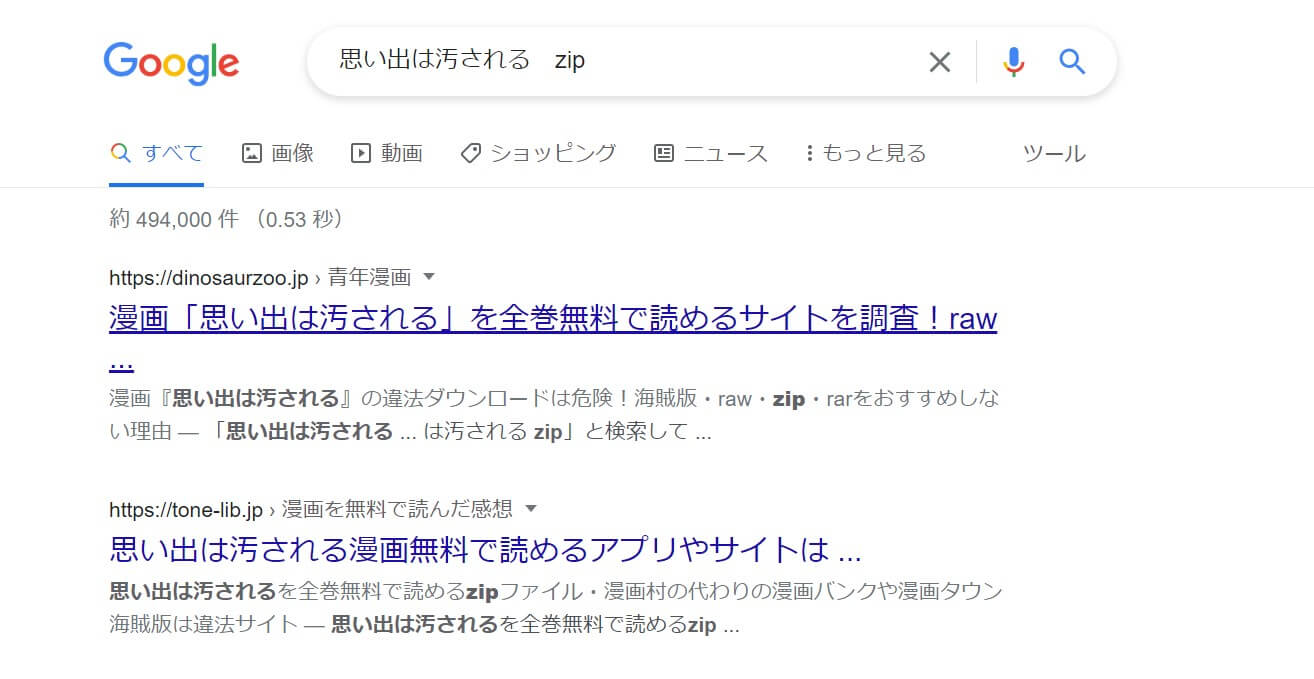This screenshot has width=1314, height=679.
Task: Clear the search box with the X icon
Action: [x=940, y=63]
